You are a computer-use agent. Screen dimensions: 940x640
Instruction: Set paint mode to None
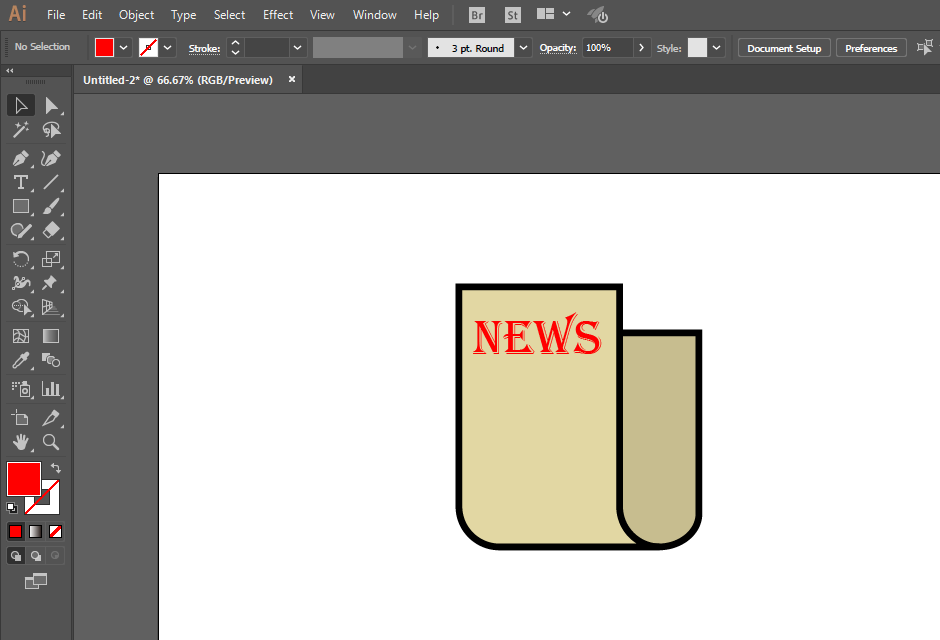pyautogui.click(x=55, y=532)
